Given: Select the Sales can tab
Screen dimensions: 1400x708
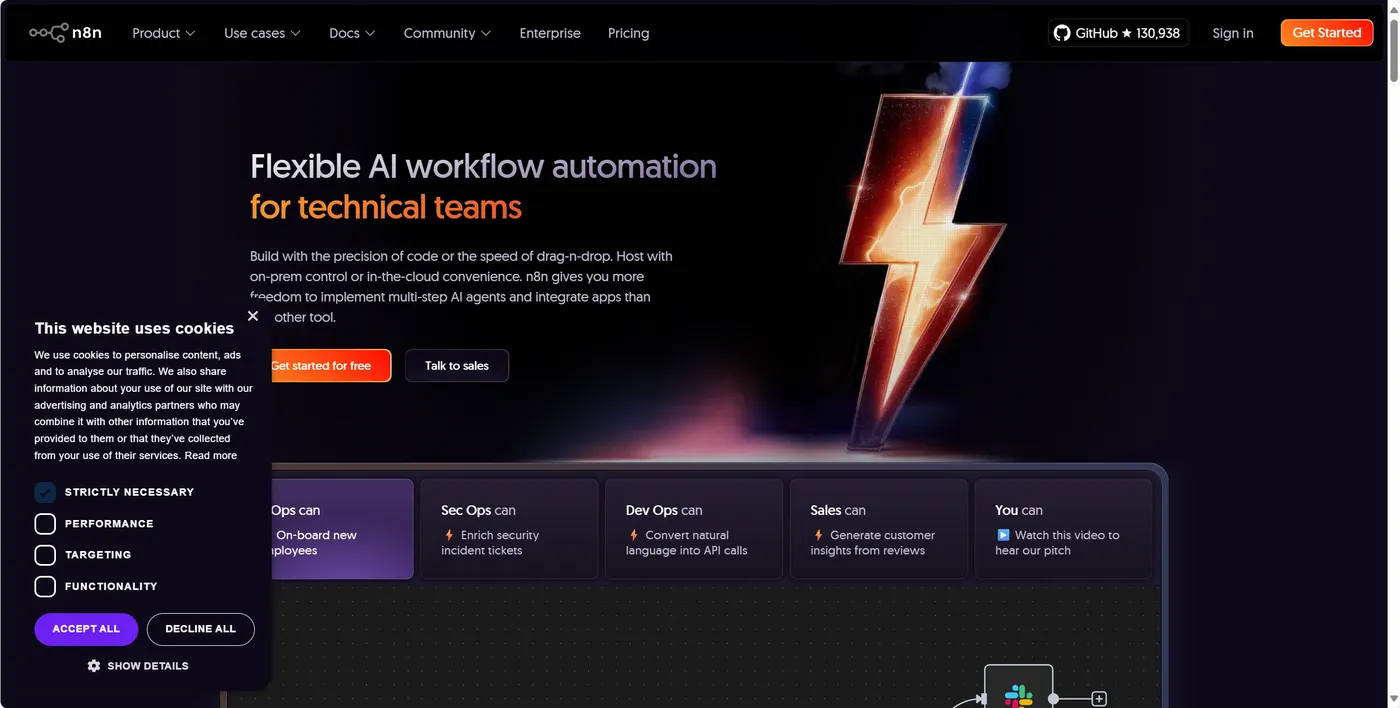Looking at the screenshot, I should [x=879, y=529].
